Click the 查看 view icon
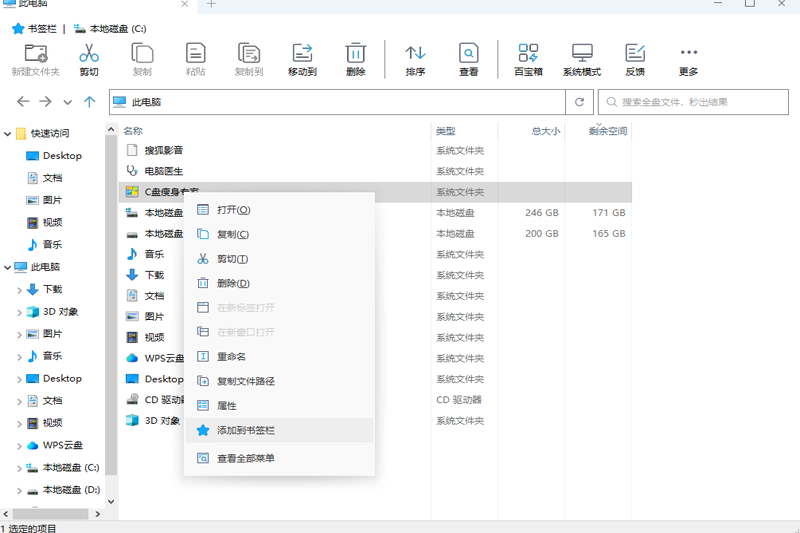 point(468,54)
